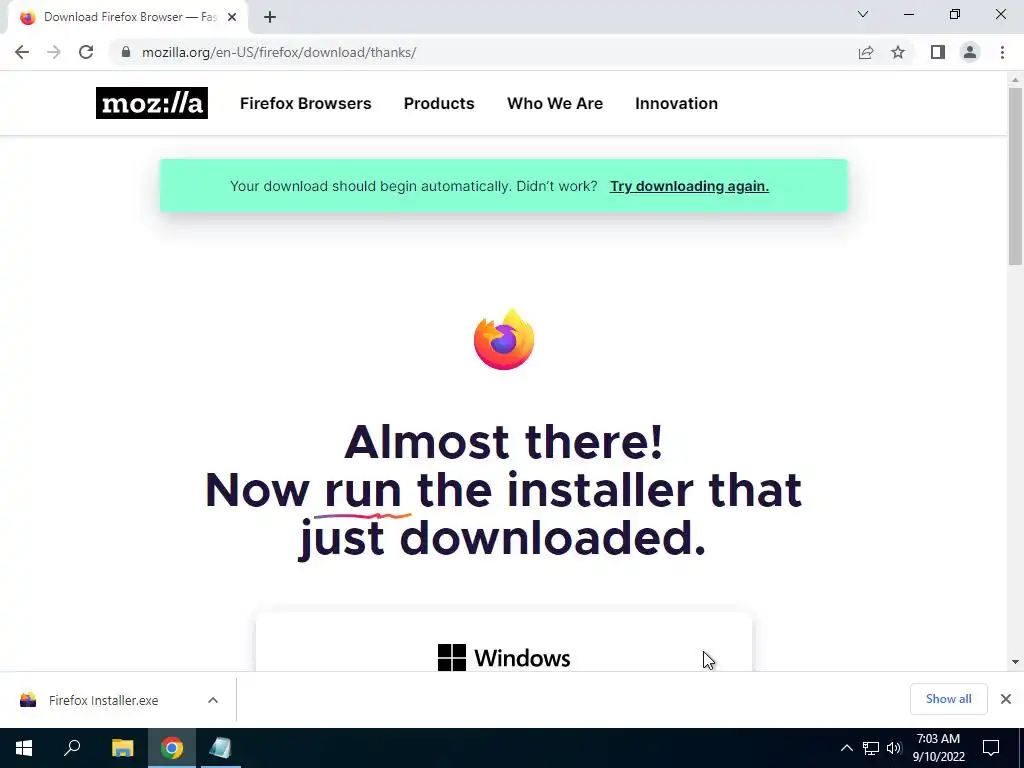Share this page via the share icon
This screenshot has width=1024, height=768.
coord(866,52)
